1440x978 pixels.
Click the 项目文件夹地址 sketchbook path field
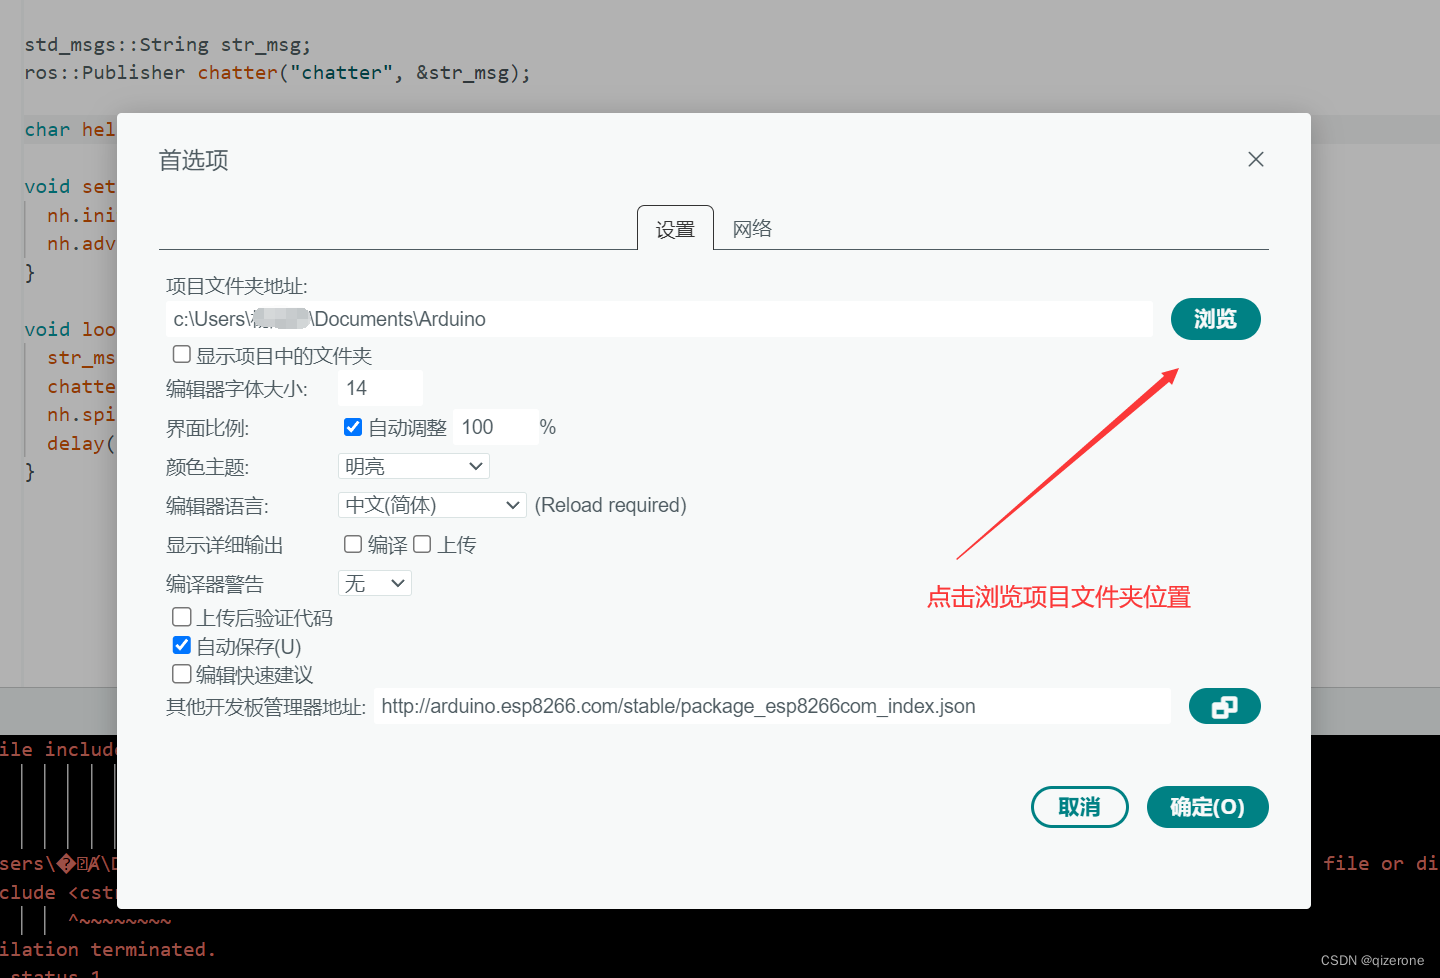[x=660, y=319]
